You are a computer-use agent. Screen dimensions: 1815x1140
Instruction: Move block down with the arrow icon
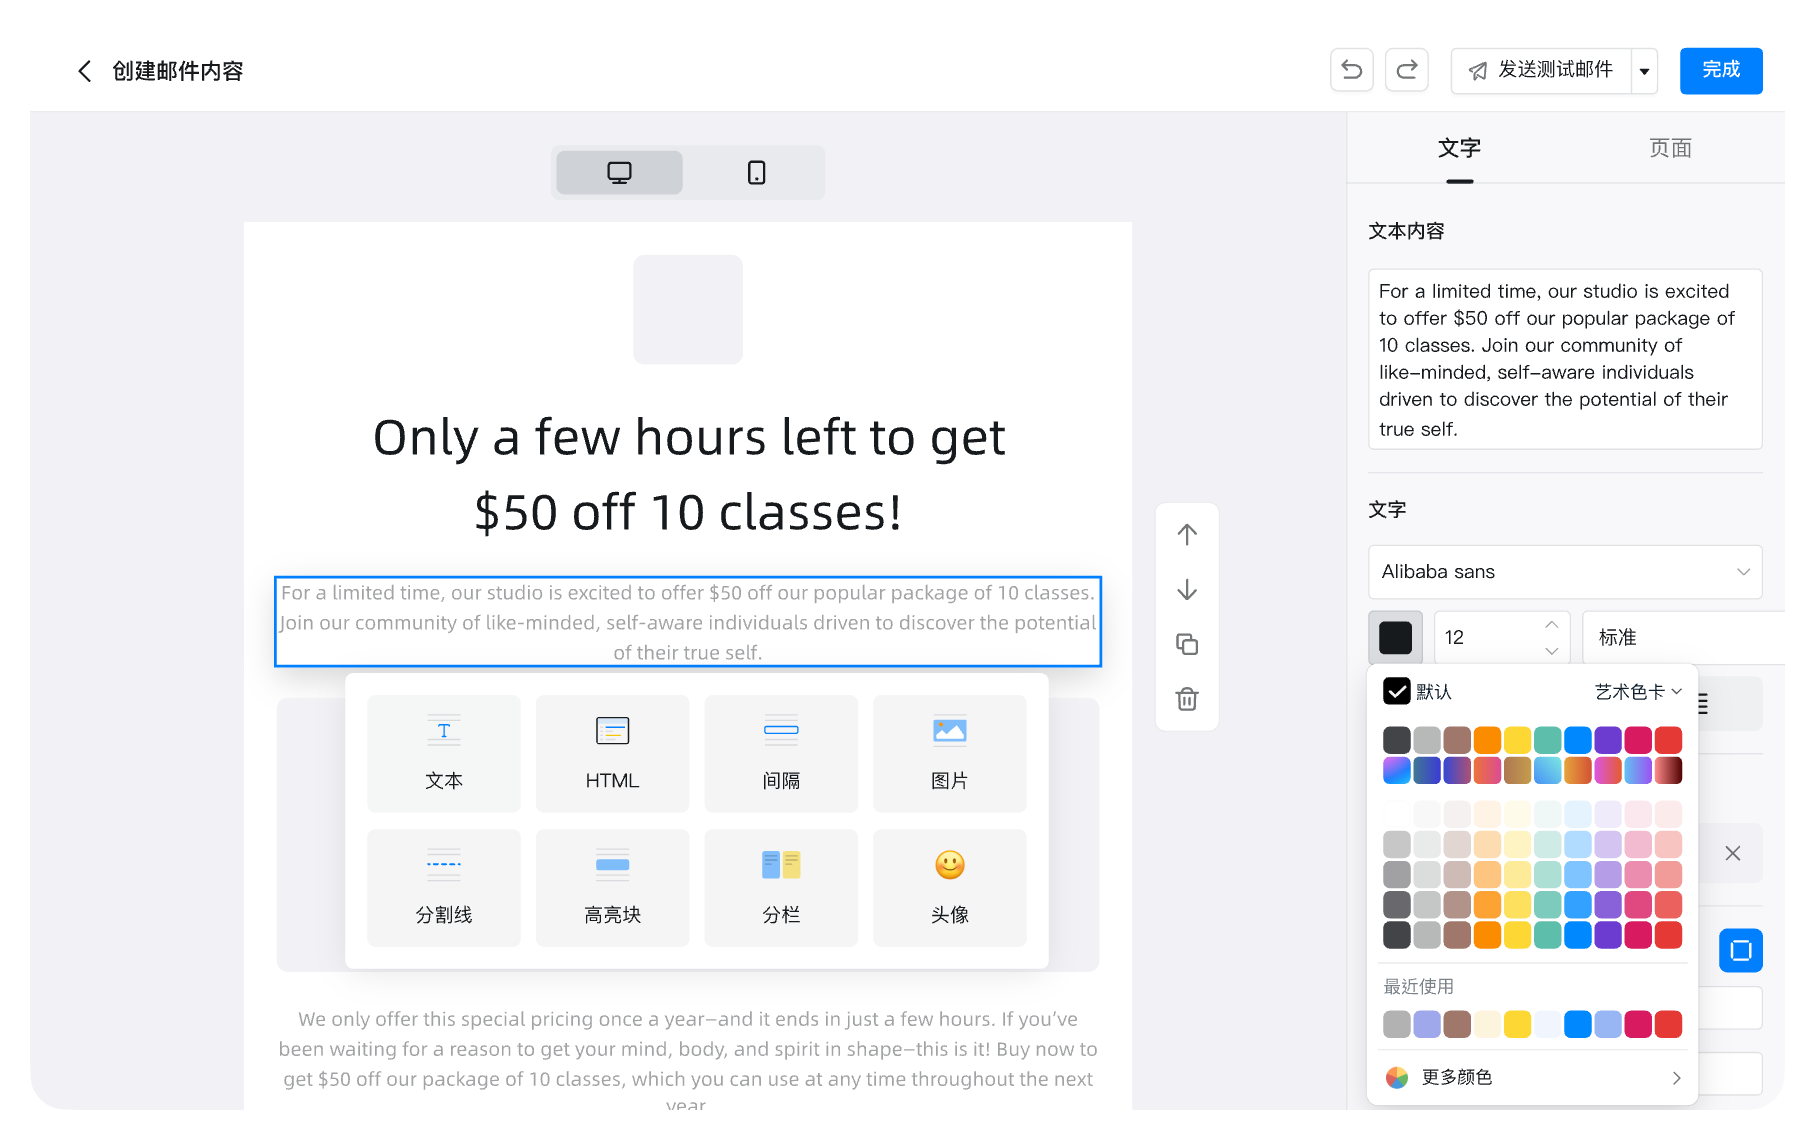click(1187, 590)
